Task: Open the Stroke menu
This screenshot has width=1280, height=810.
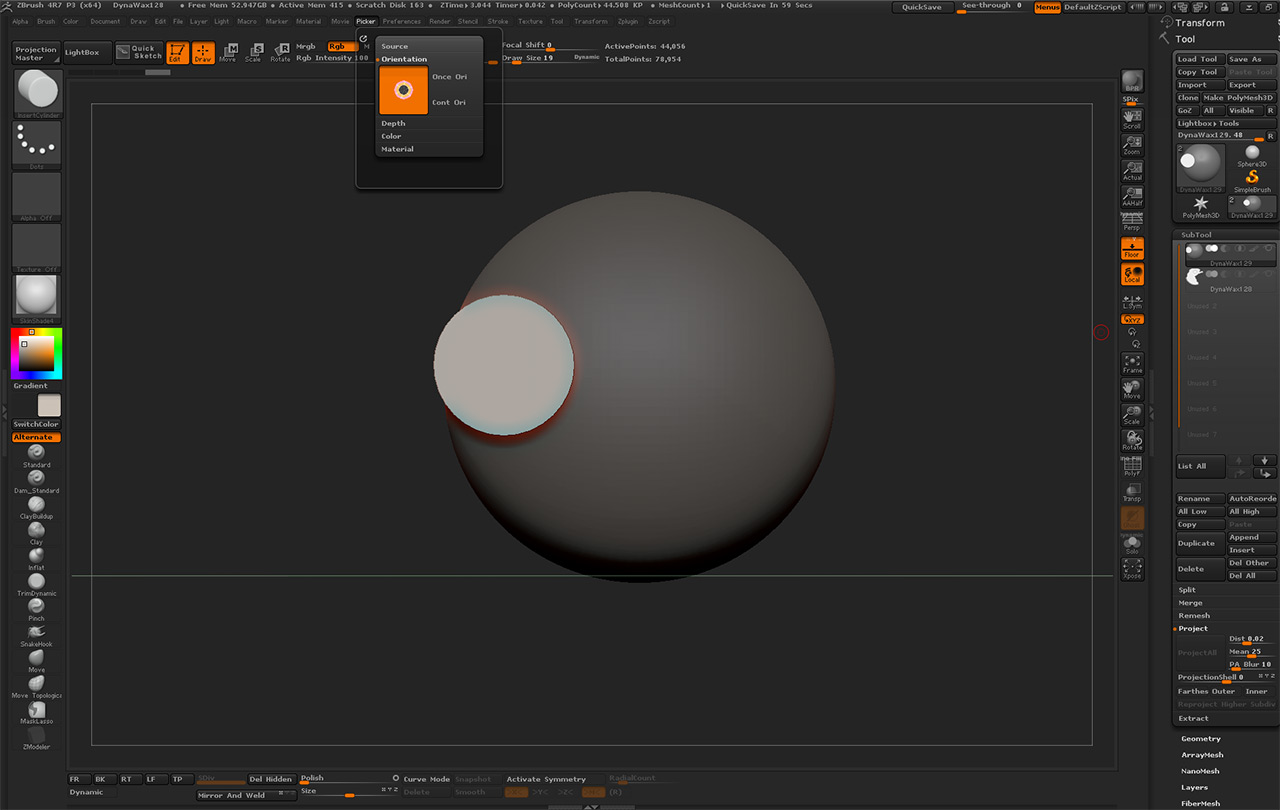Action: (498, 21)
